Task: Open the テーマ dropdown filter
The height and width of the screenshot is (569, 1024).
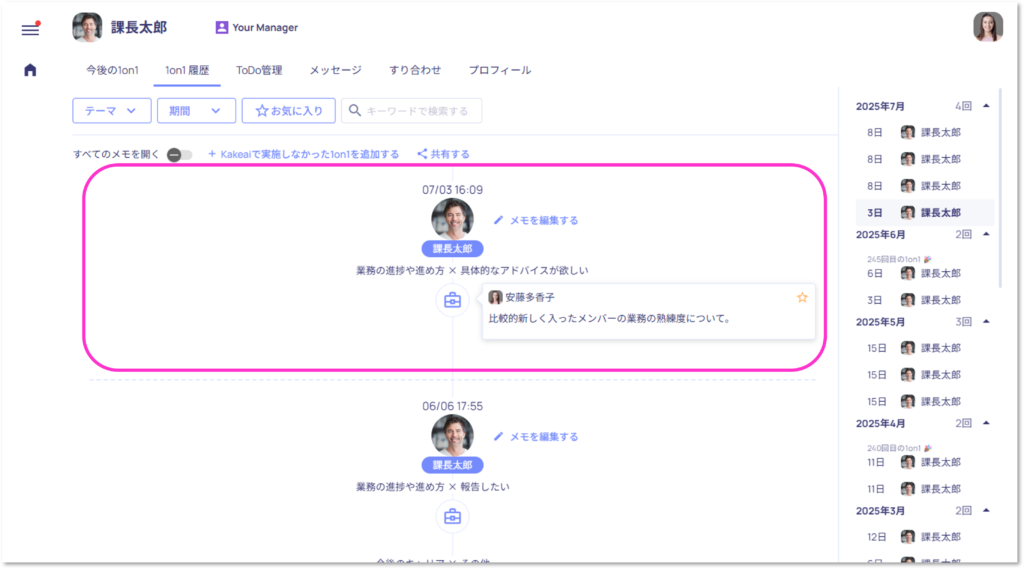Action: (112, 111)
